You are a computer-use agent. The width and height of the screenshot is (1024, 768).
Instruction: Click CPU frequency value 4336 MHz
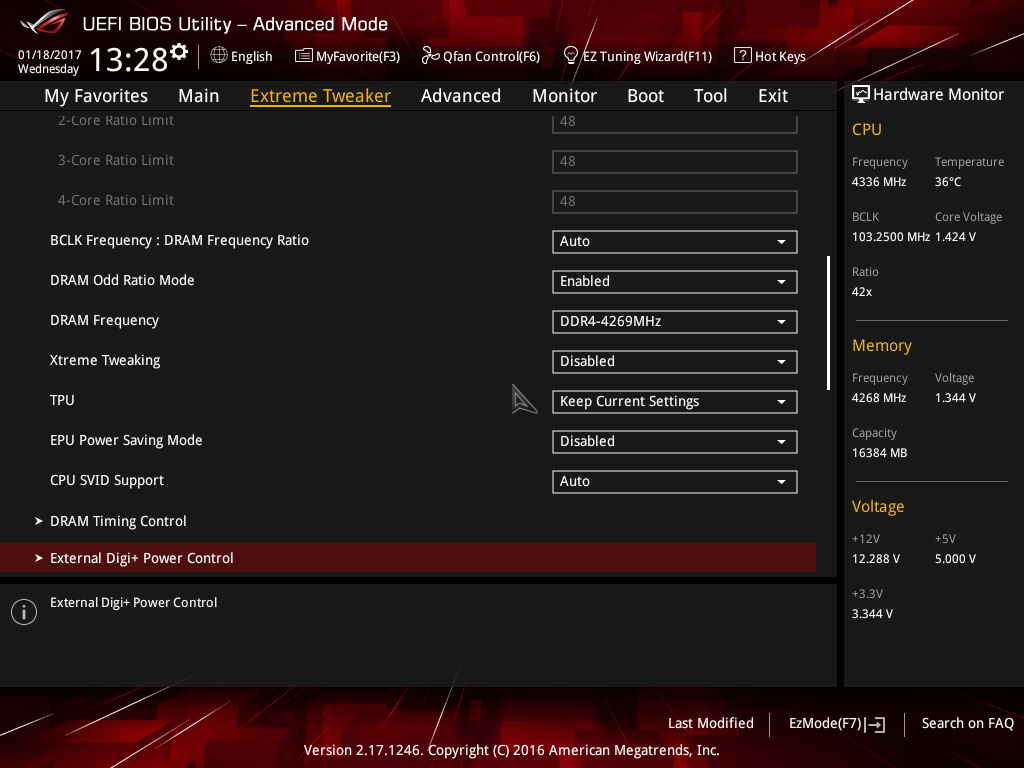[879, 182]
